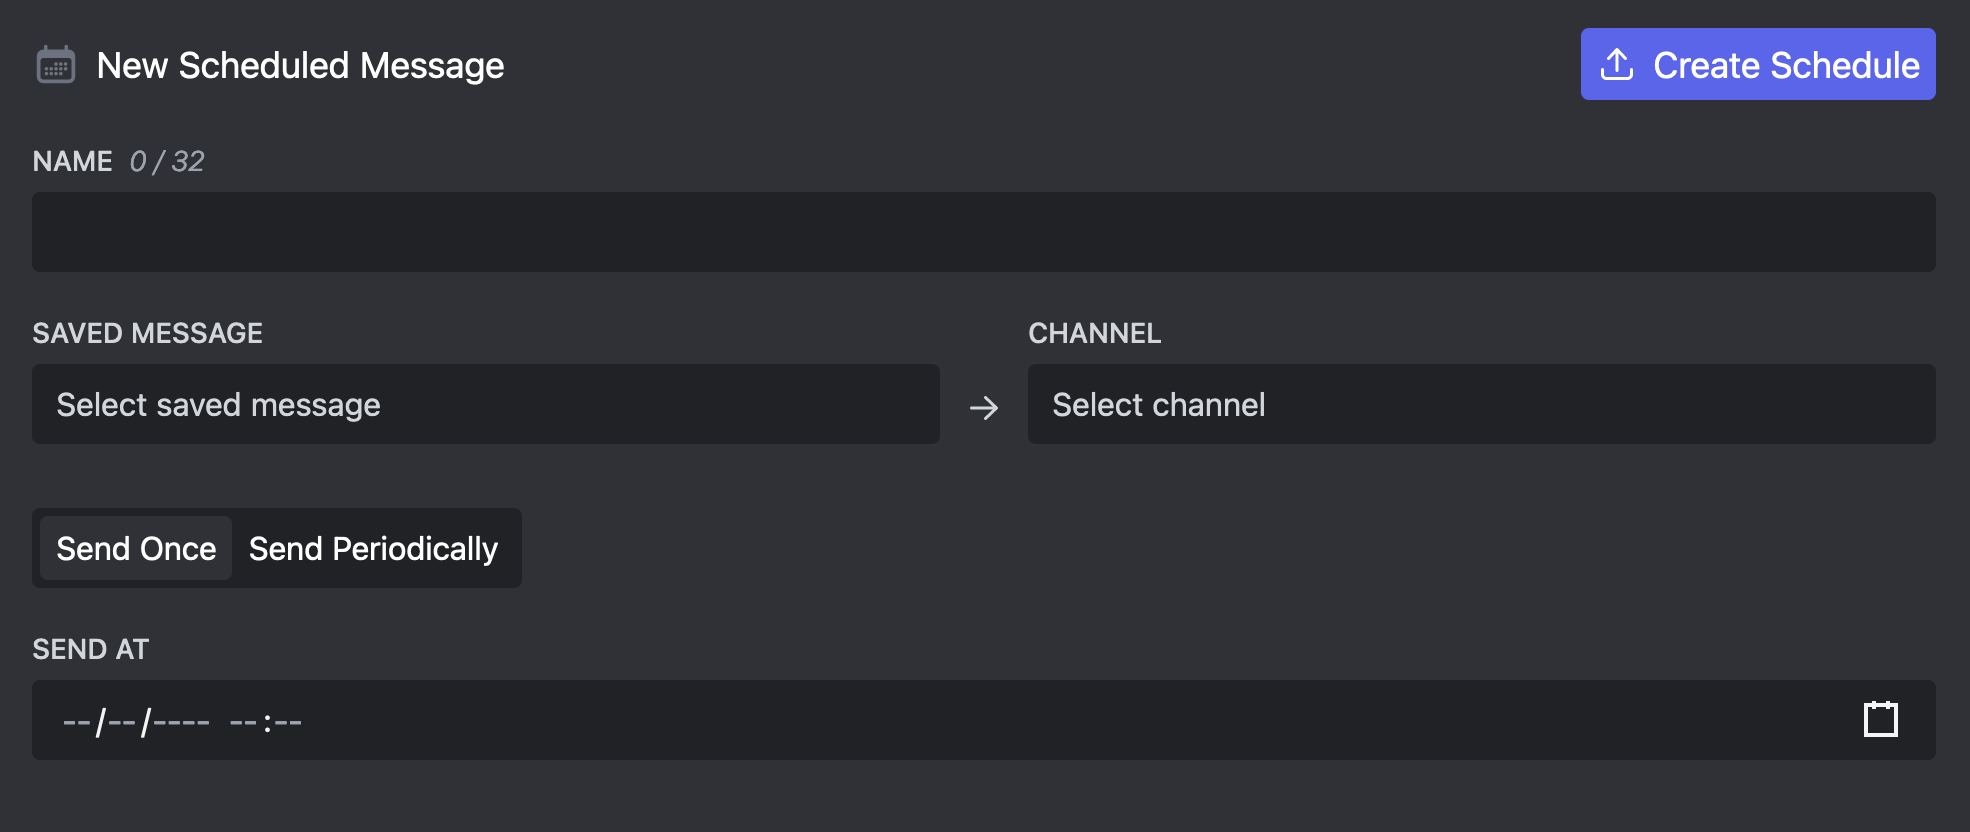Click the arrow icon between message and channel
1970x832 pixels.
coord(984,407)
